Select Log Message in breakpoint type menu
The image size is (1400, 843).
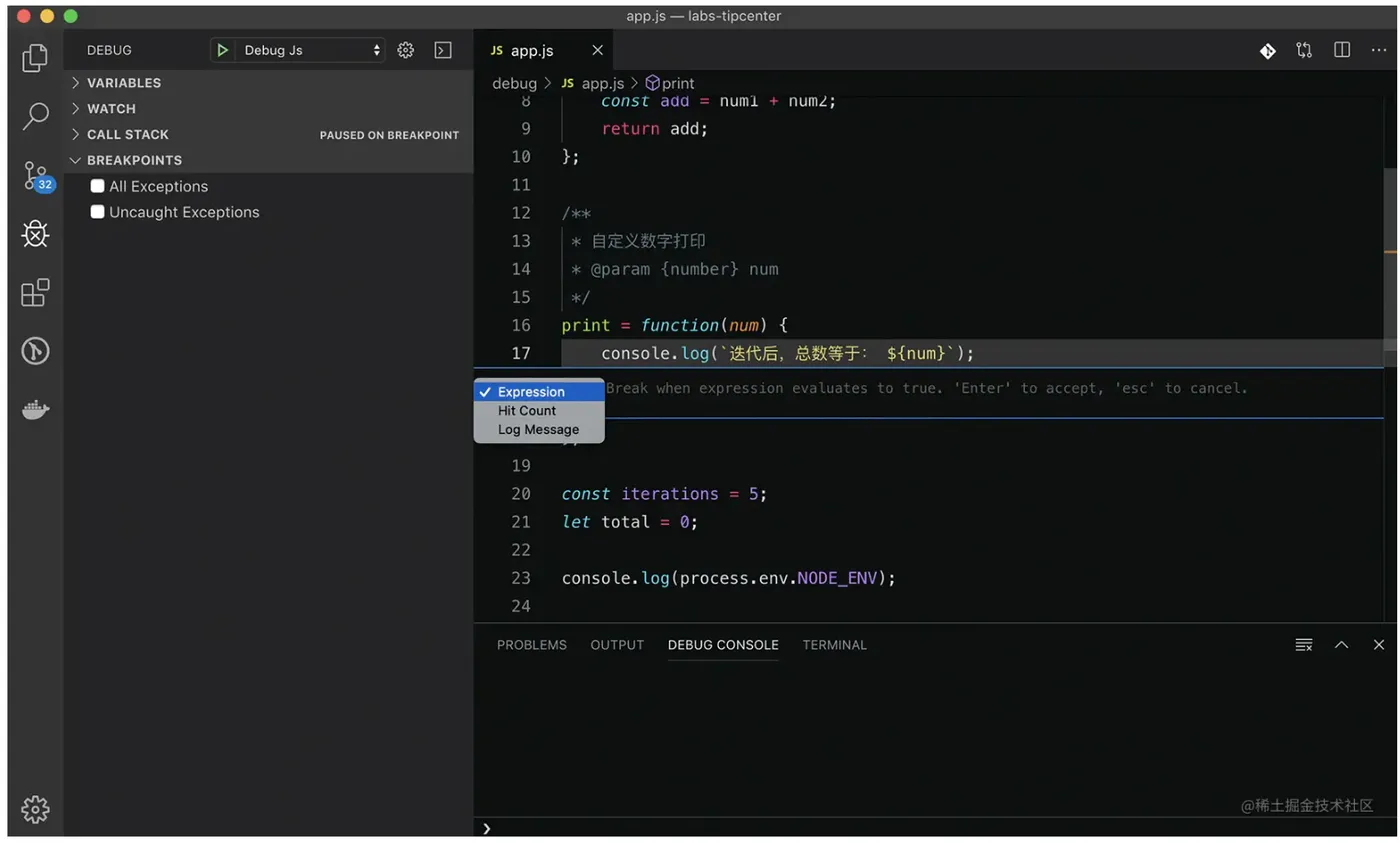click(x=539, y=430)
